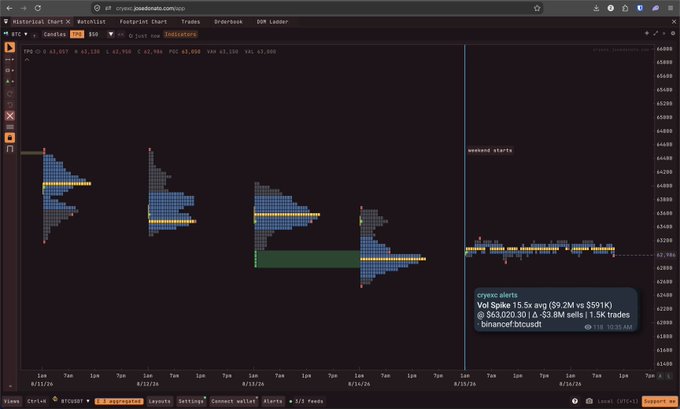Image resolution: width=680 pixels, height=409 pixels.
Task: Click the 62,986 current price label on axis
Action: [665, 255]
